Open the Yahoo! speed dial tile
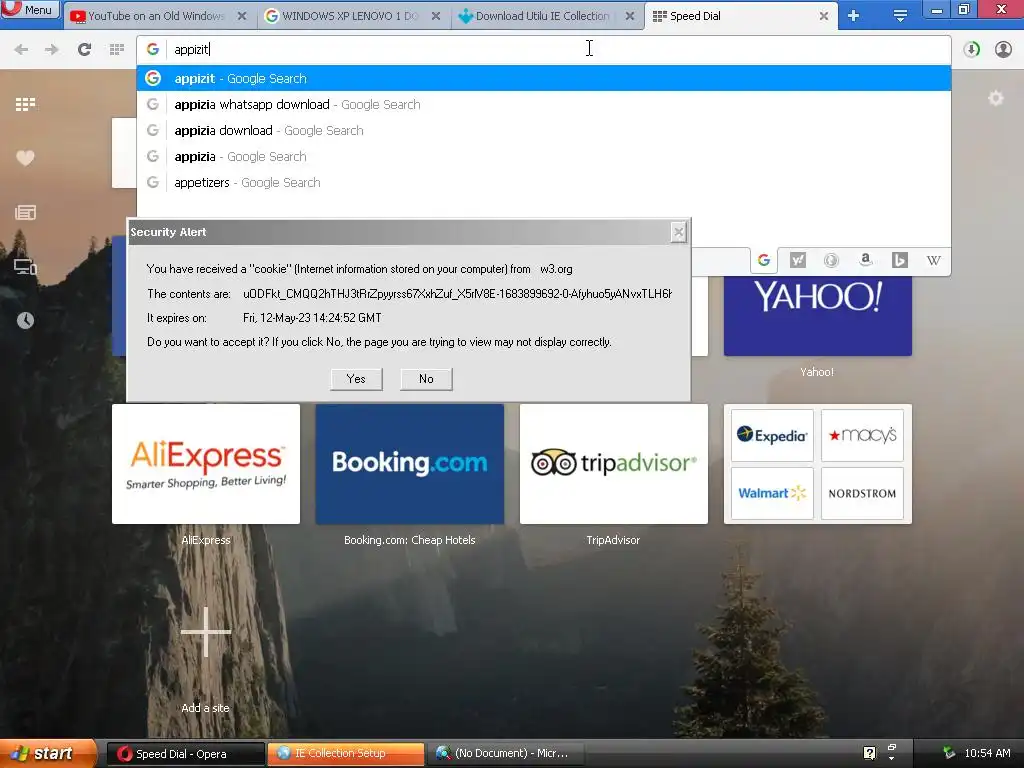The height and width of the screenshot is (768, 1024). (818, 315)
